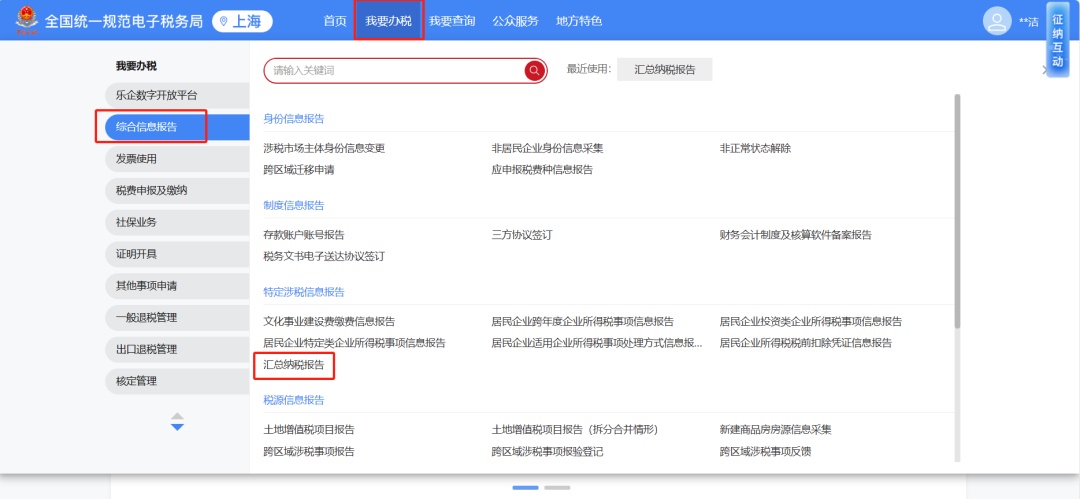Open the 汇总纳税报告 link under 特定涉税信息报告
This screenshot has width=1080, height=499.
pyautogui.click(x=294, y=365)
